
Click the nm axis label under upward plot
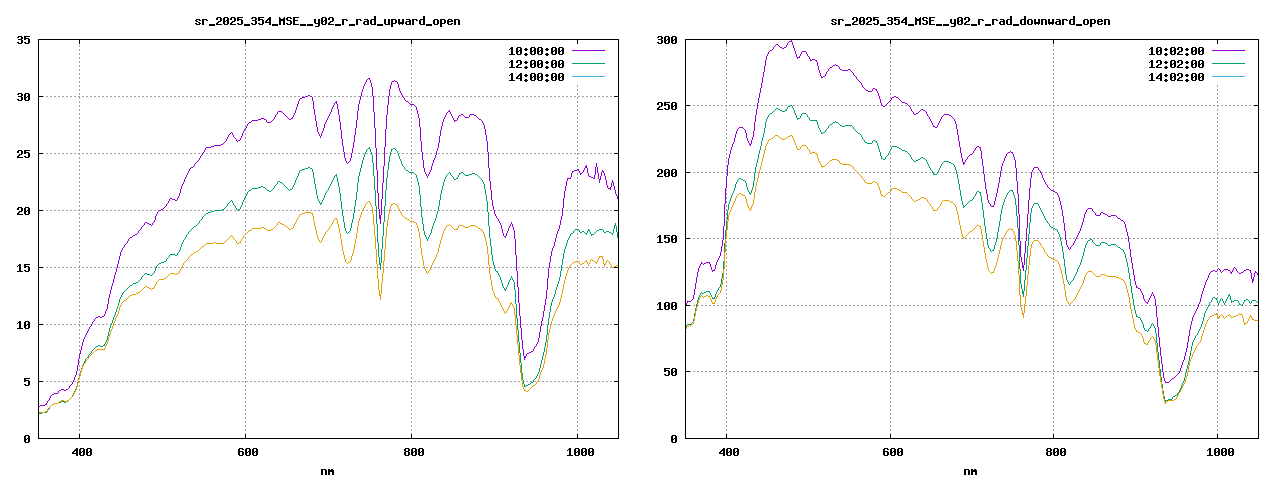tap(328, 470)
